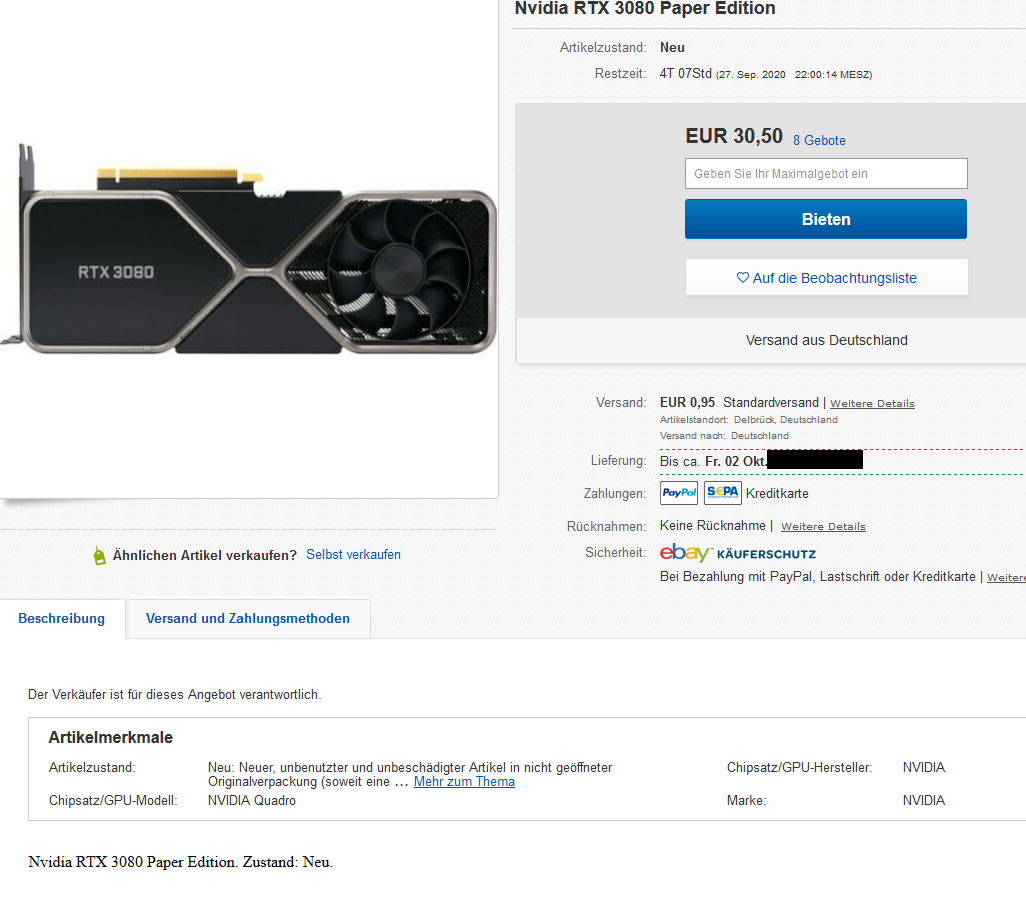Viewport: 1026px width, 913px height.
Task: Click the Mehr zum Thema link
Action: click(x=463, y=781)
